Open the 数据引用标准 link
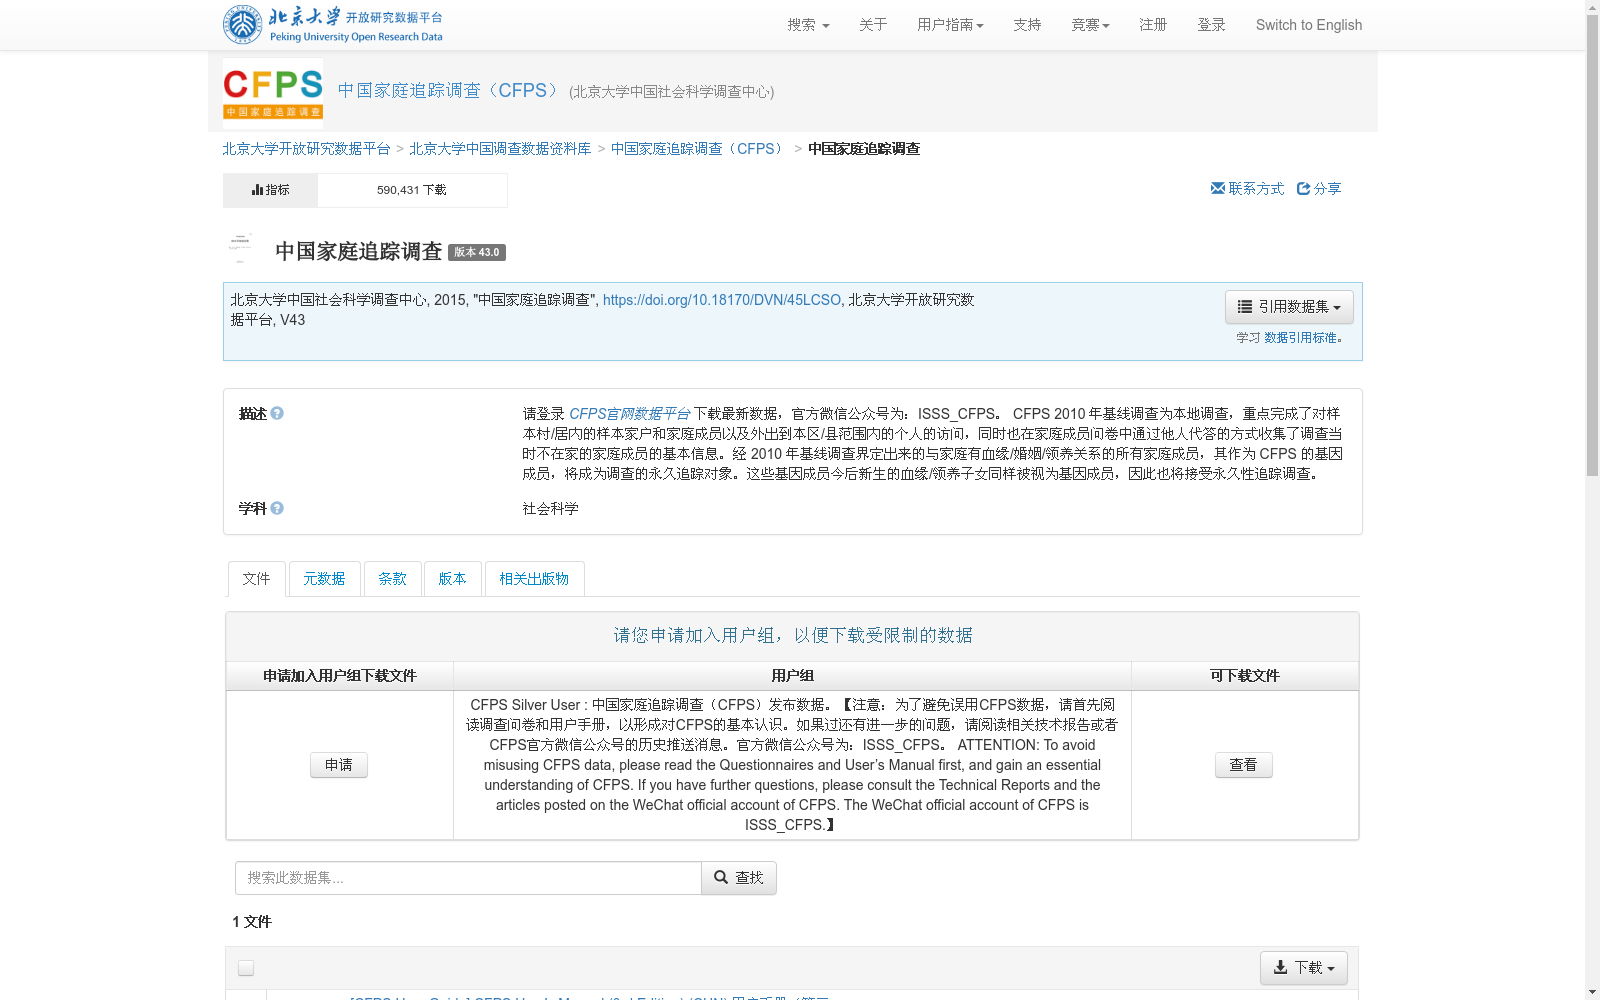 1300,338
